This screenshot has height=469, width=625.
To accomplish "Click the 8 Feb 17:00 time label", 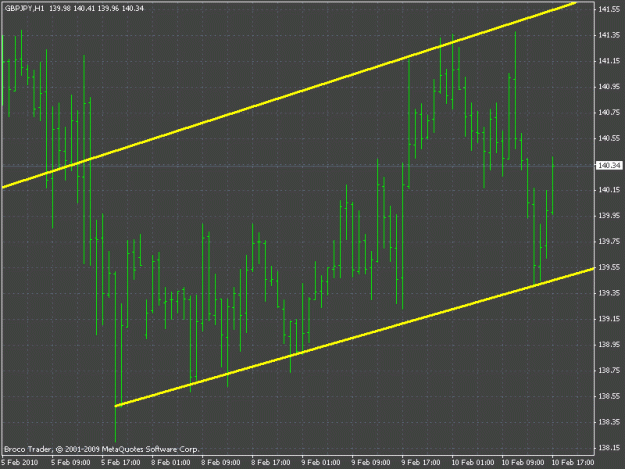I will pyautogui.click(x=271, y=462).
